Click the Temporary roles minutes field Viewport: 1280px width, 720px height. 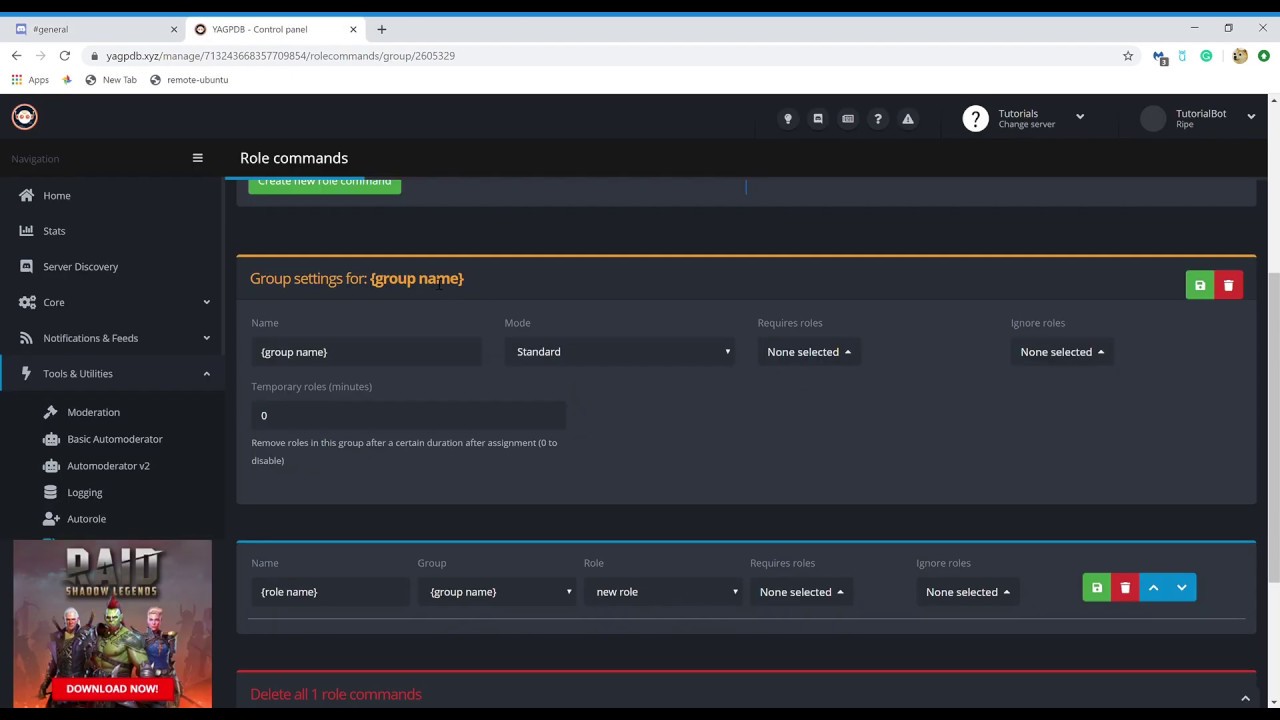point(409,416)
